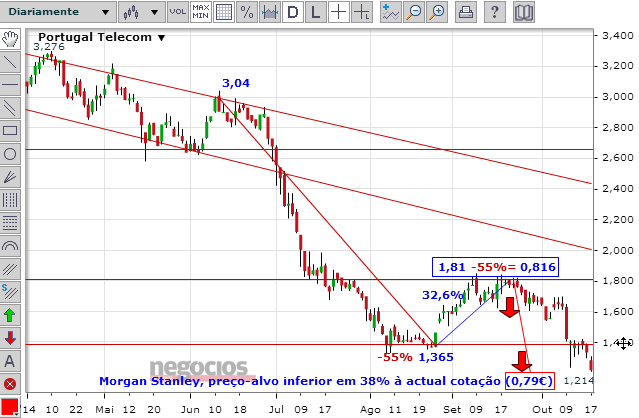Toggle the VOL volume display

click(x=177, y=12)
